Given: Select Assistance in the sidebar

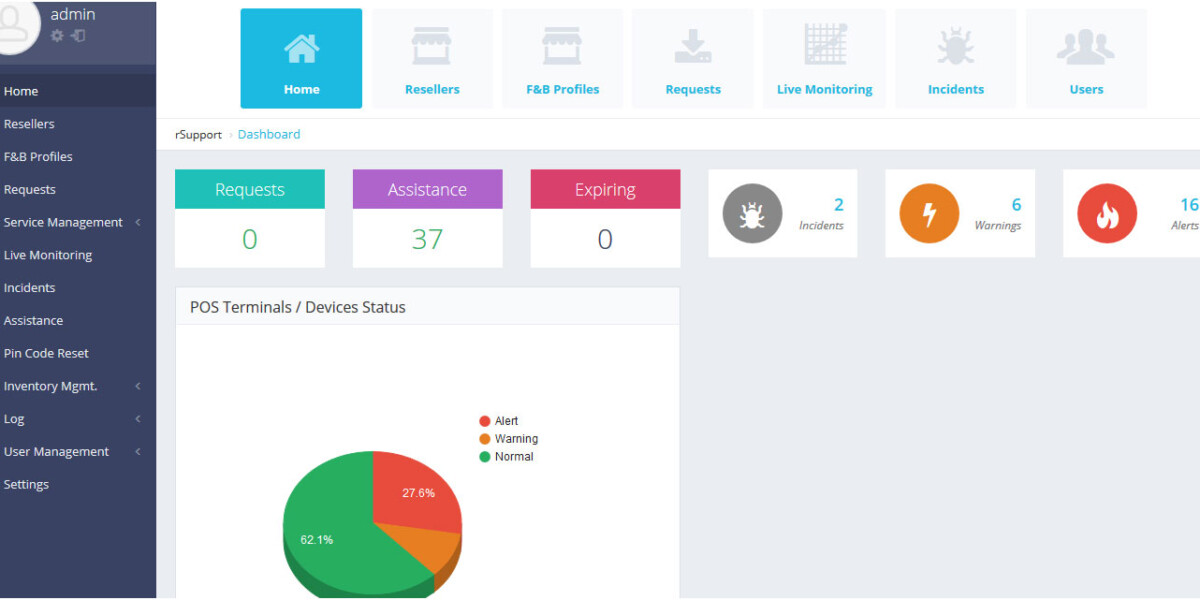Looking at the screenshot, I should [33, 320].
